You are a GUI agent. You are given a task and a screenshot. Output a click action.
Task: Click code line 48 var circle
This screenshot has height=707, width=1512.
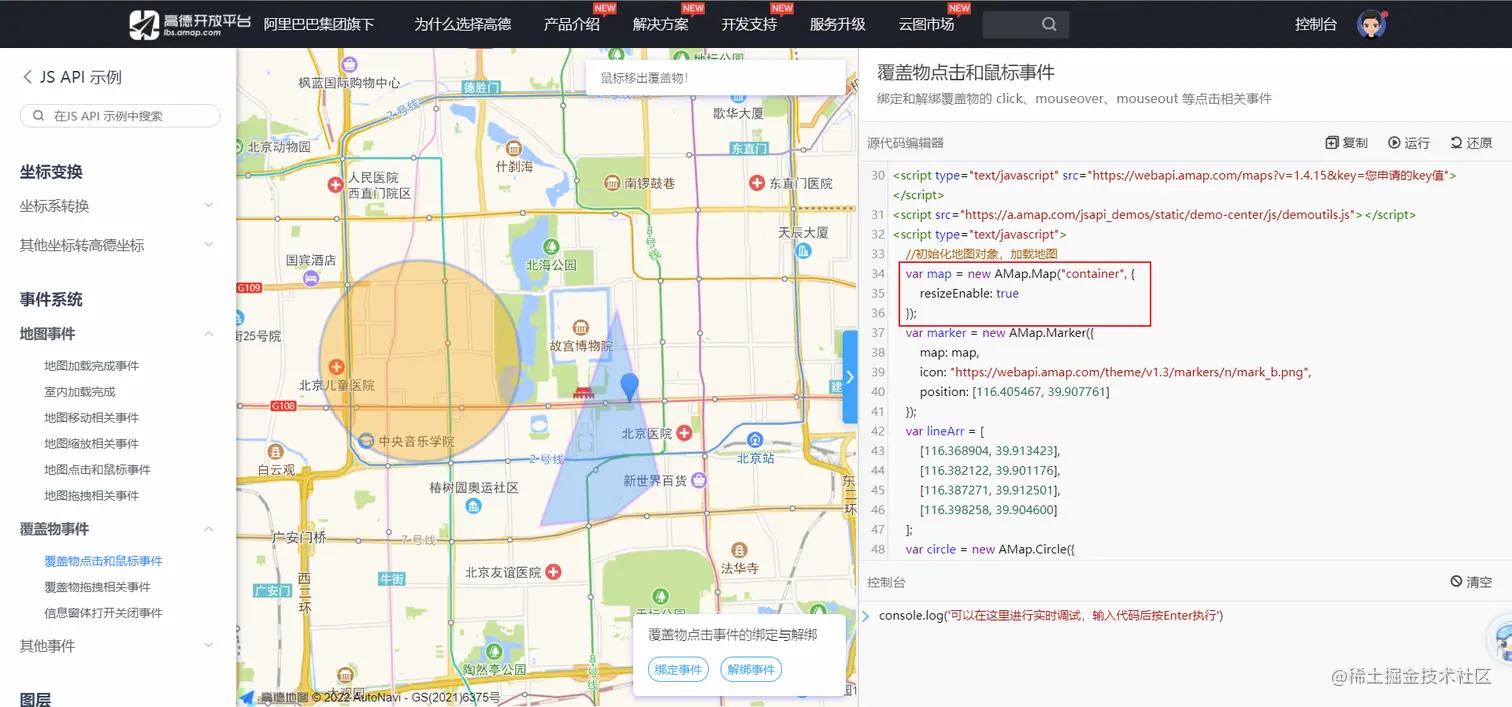click(x=990, y=549)
